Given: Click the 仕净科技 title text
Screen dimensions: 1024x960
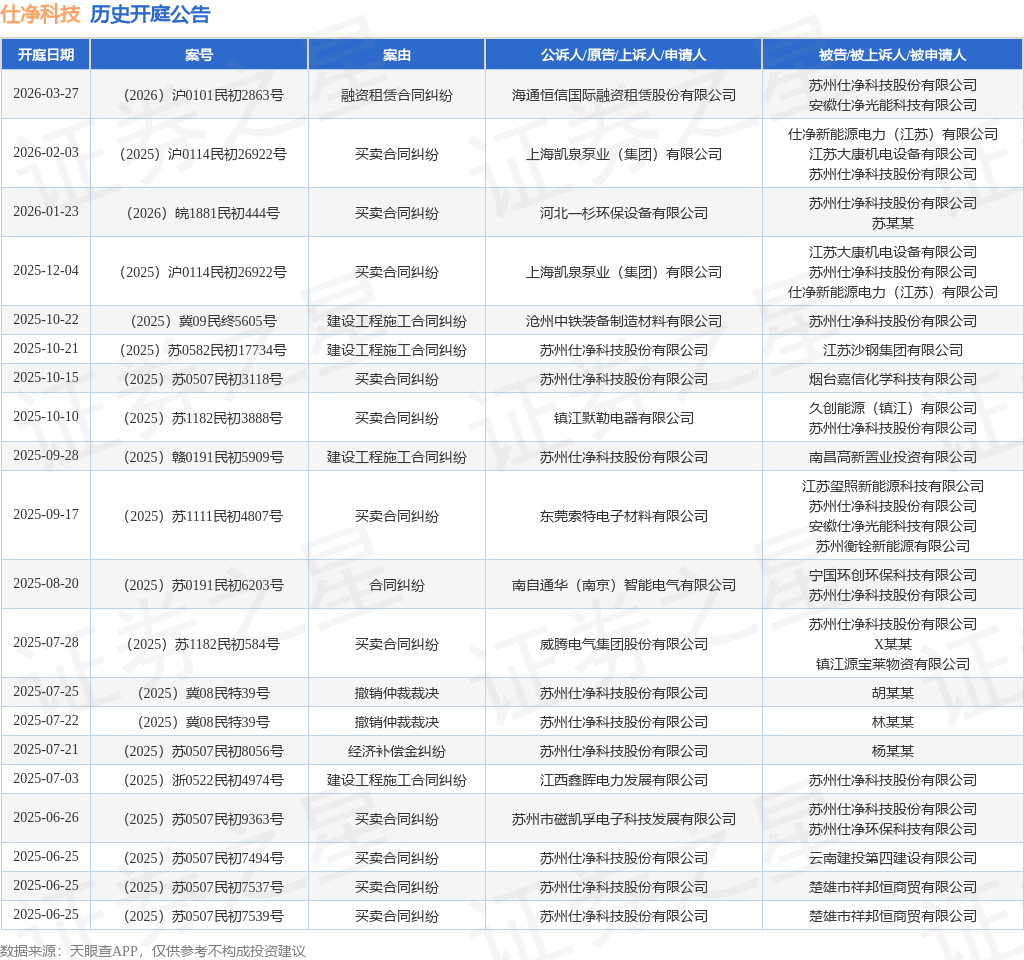Looking at the screenshot, I should point(40,14).
